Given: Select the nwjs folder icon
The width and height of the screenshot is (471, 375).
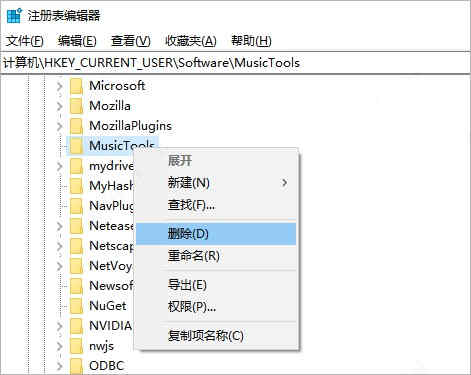Looking at the screenshot, I should [76, 346].
